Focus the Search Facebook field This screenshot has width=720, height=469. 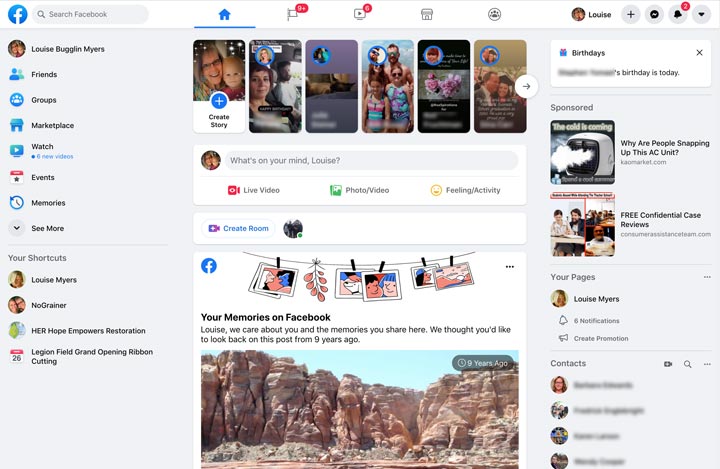point(90,14)
